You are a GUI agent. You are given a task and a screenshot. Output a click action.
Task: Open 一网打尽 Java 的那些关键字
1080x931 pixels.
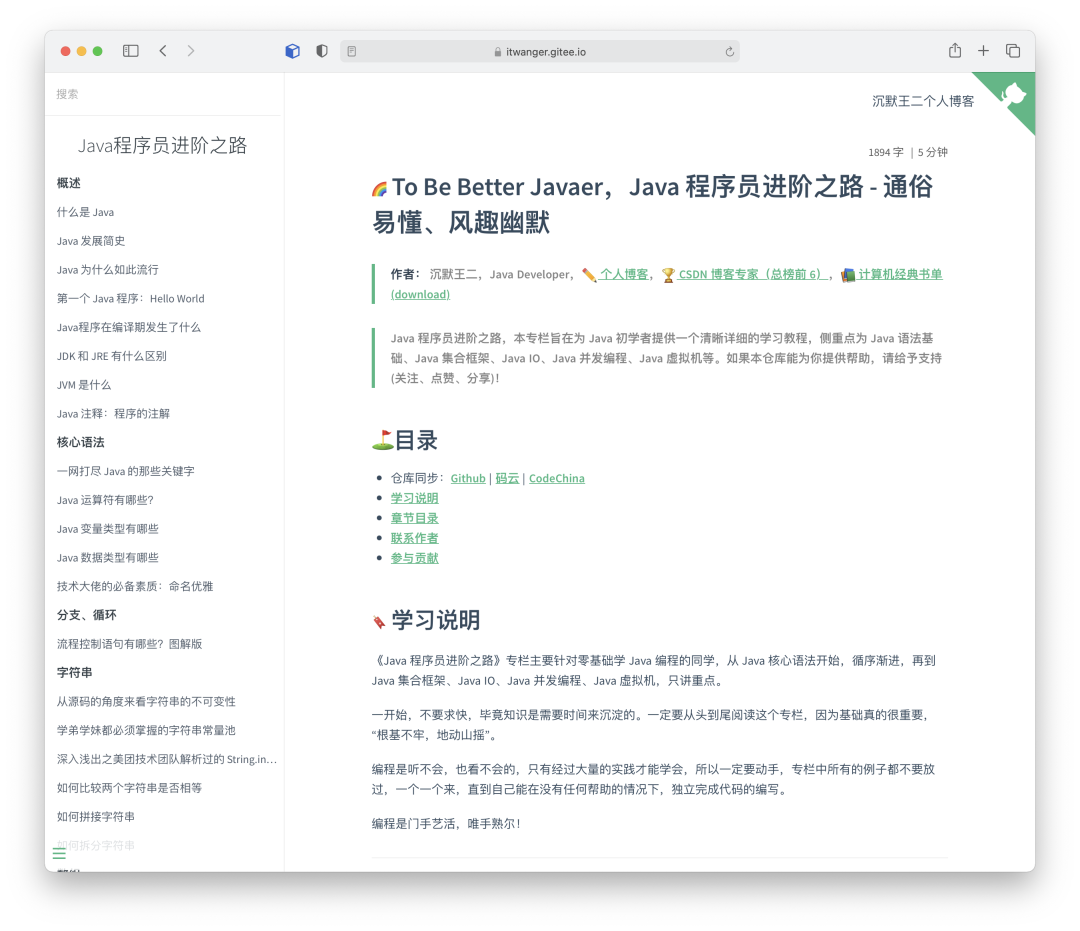pos(125,471)
